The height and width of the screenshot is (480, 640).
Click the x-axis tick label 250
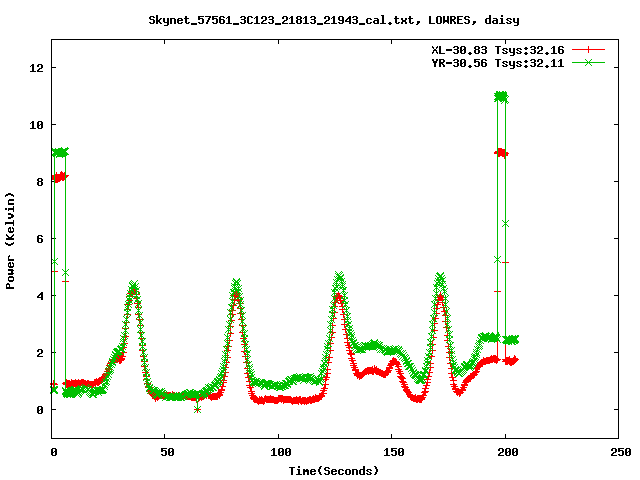(621, 452)
